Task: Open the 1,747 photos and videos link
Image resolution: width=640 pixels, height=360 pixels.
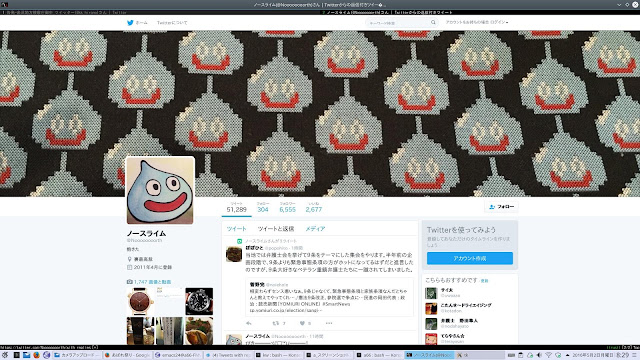Action: tap(153, 282)
